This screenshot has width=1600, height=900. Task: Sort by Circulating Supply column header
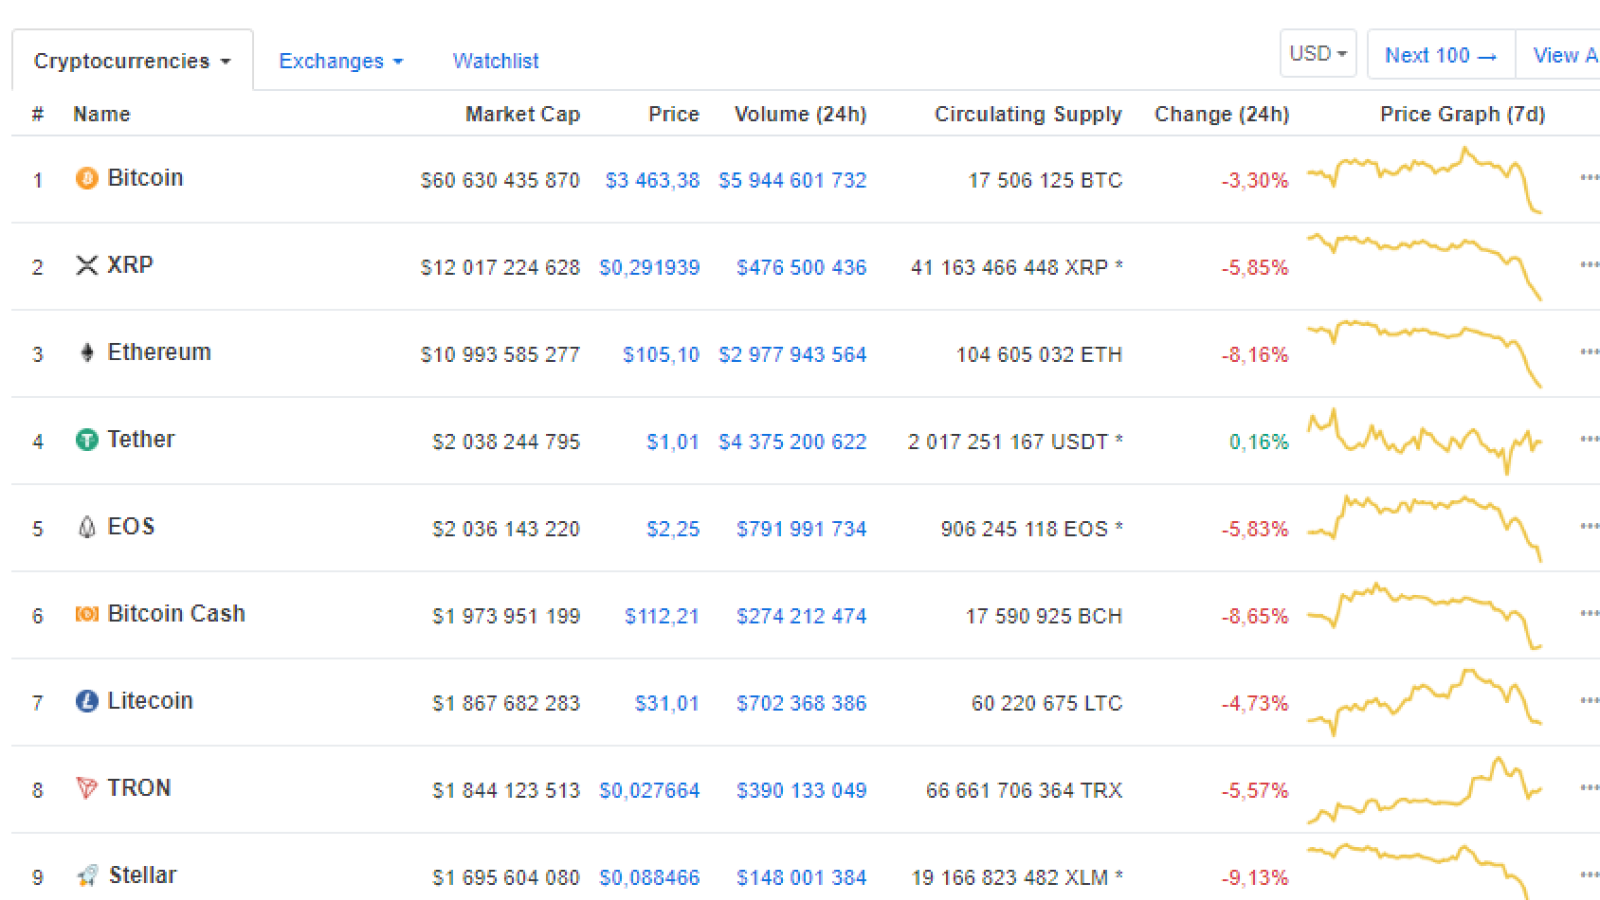[1028, 114]
